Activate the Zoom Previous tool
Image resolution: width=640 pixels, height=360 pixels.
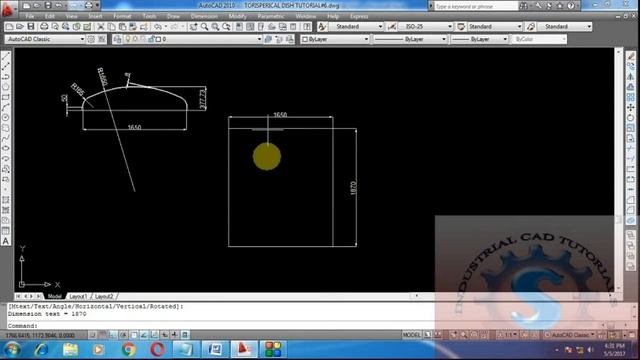point(226,27)
